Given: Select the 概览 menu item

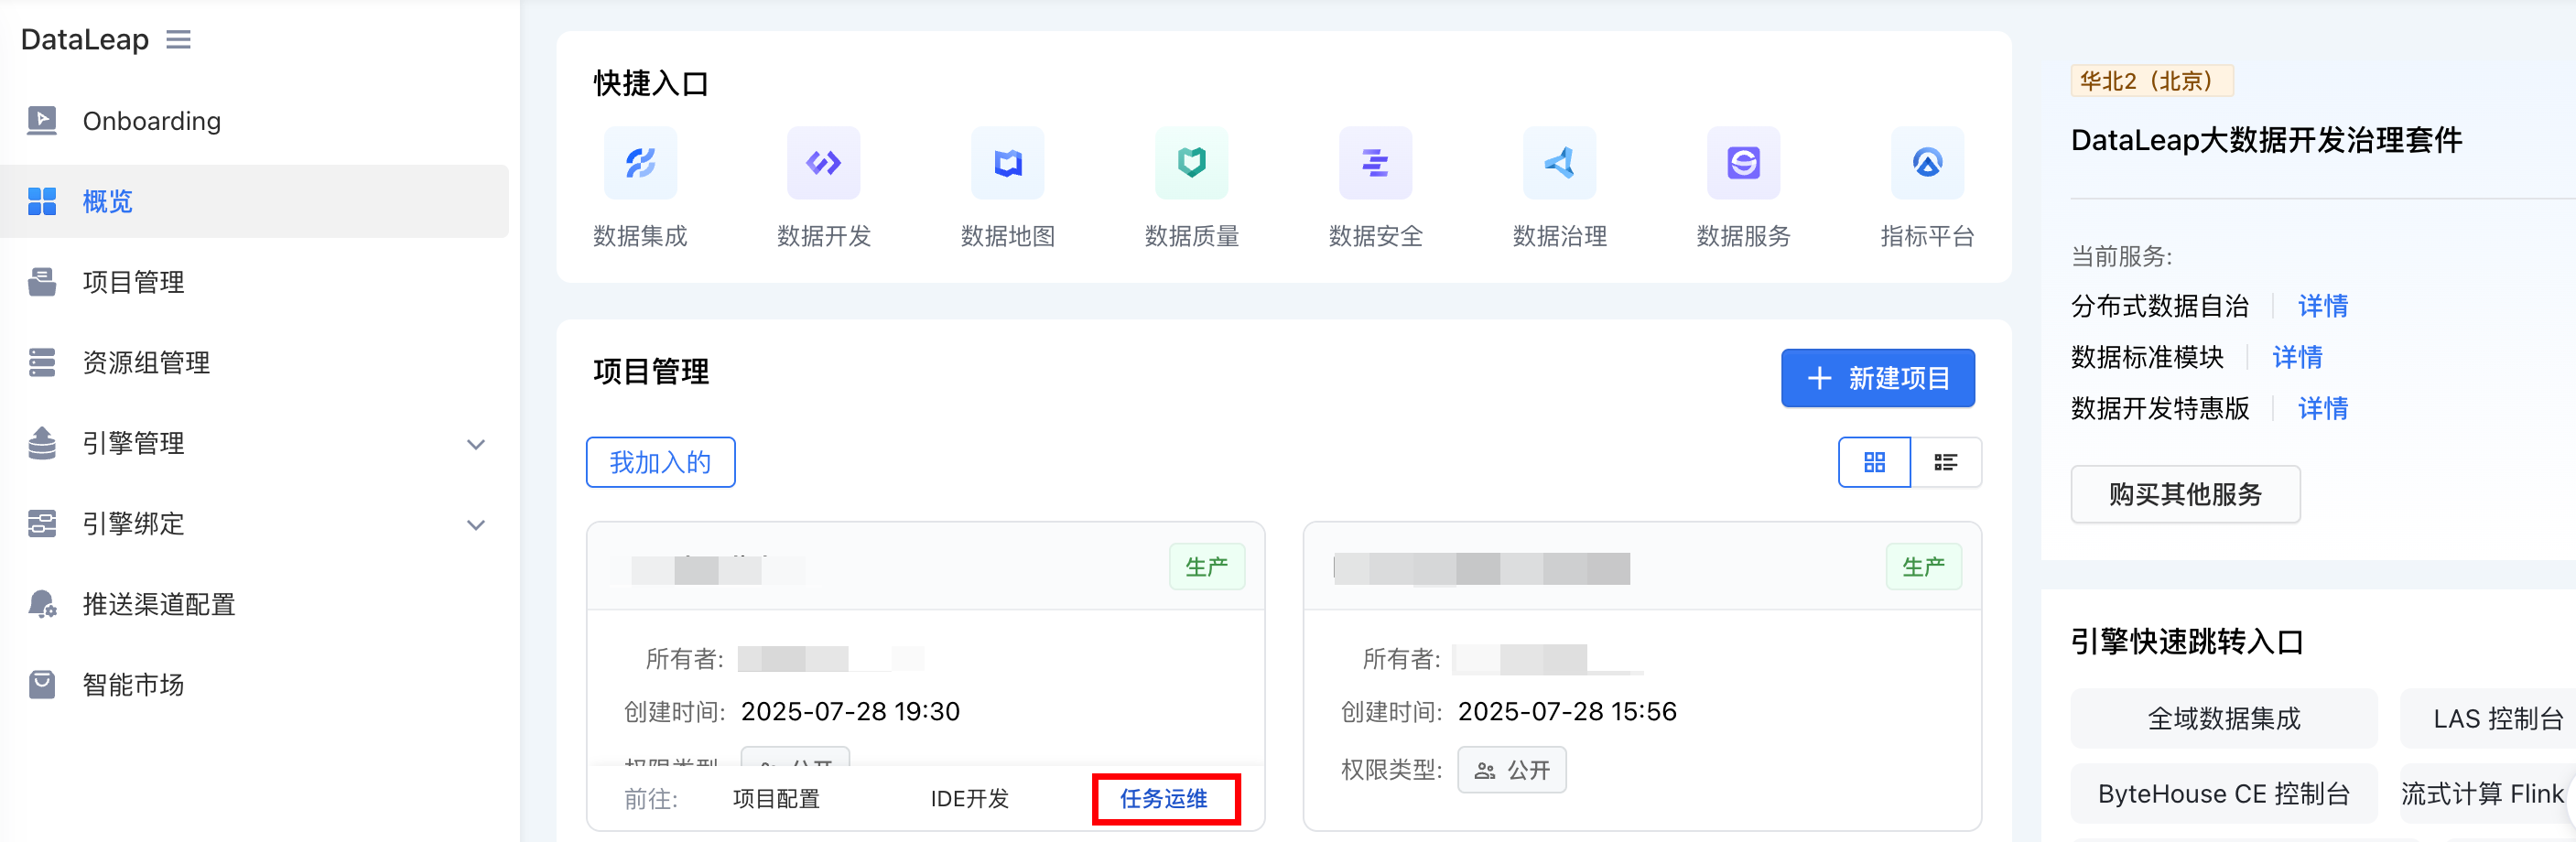Looking at the screenshot, I should tap(255, 201).
